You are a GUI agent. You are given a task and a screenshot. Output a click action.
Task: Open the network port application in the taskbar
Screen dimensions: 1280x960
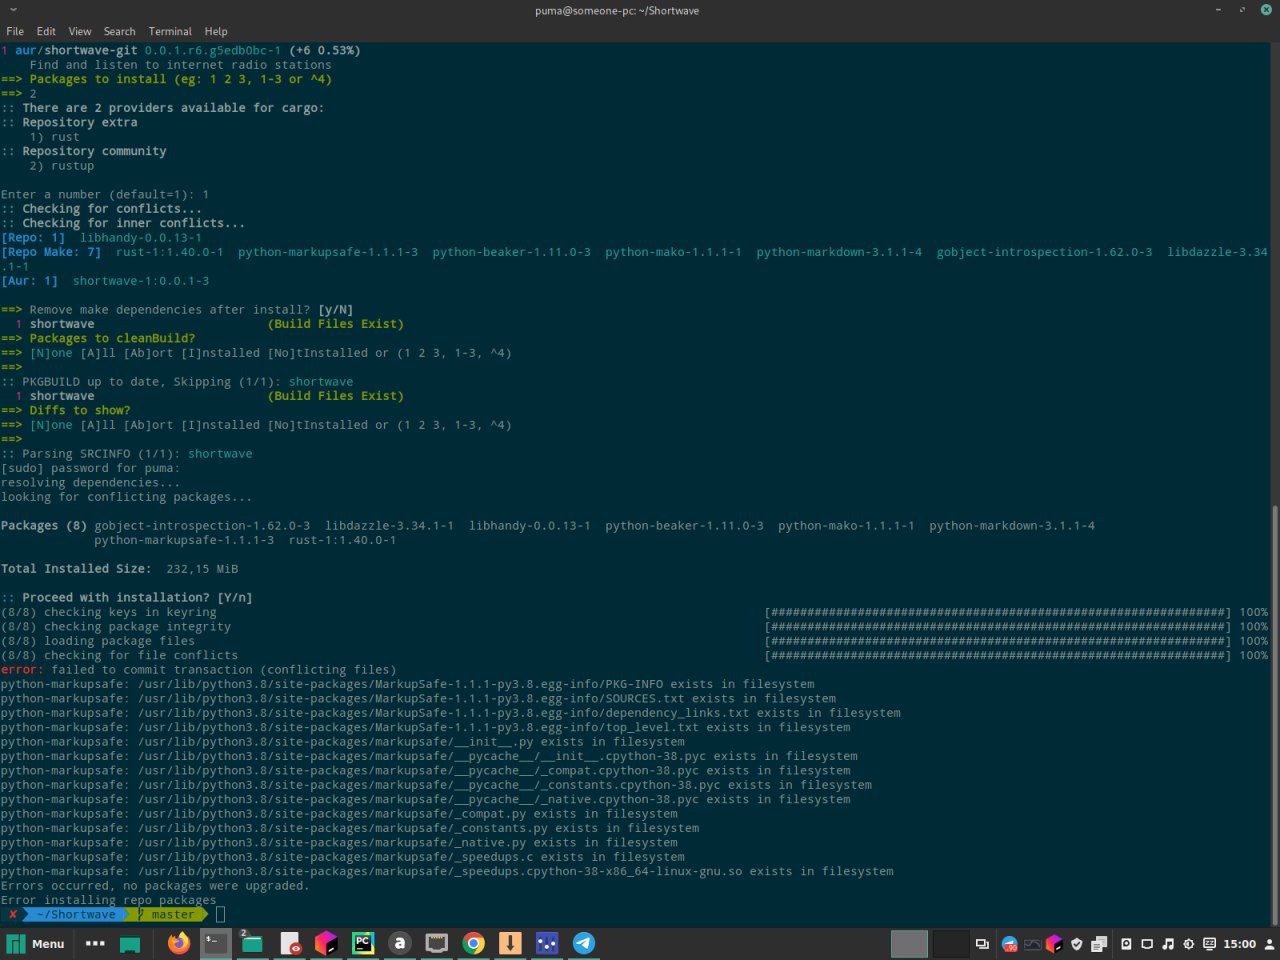click(437, 943)
